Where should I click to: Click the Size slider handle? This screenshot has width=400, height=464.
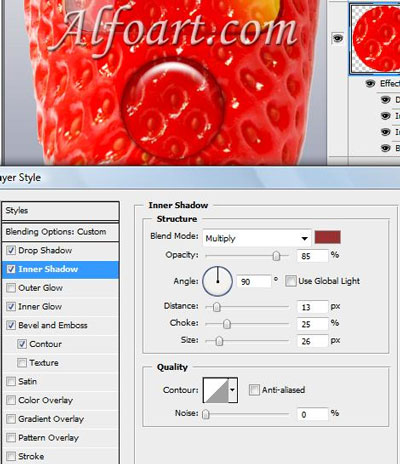[219, 341]
